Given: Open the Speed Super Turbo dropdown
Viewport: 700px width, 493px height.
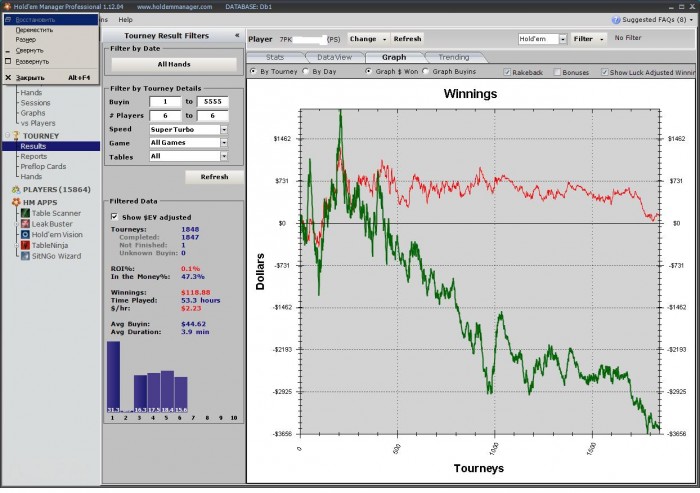Looking at the screenshot, I should 224,130.
